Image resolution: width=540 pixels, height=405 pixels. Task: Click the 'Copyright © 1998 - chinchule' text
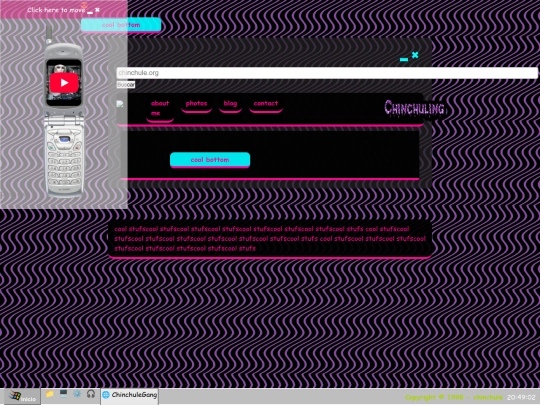coord(454,397)
